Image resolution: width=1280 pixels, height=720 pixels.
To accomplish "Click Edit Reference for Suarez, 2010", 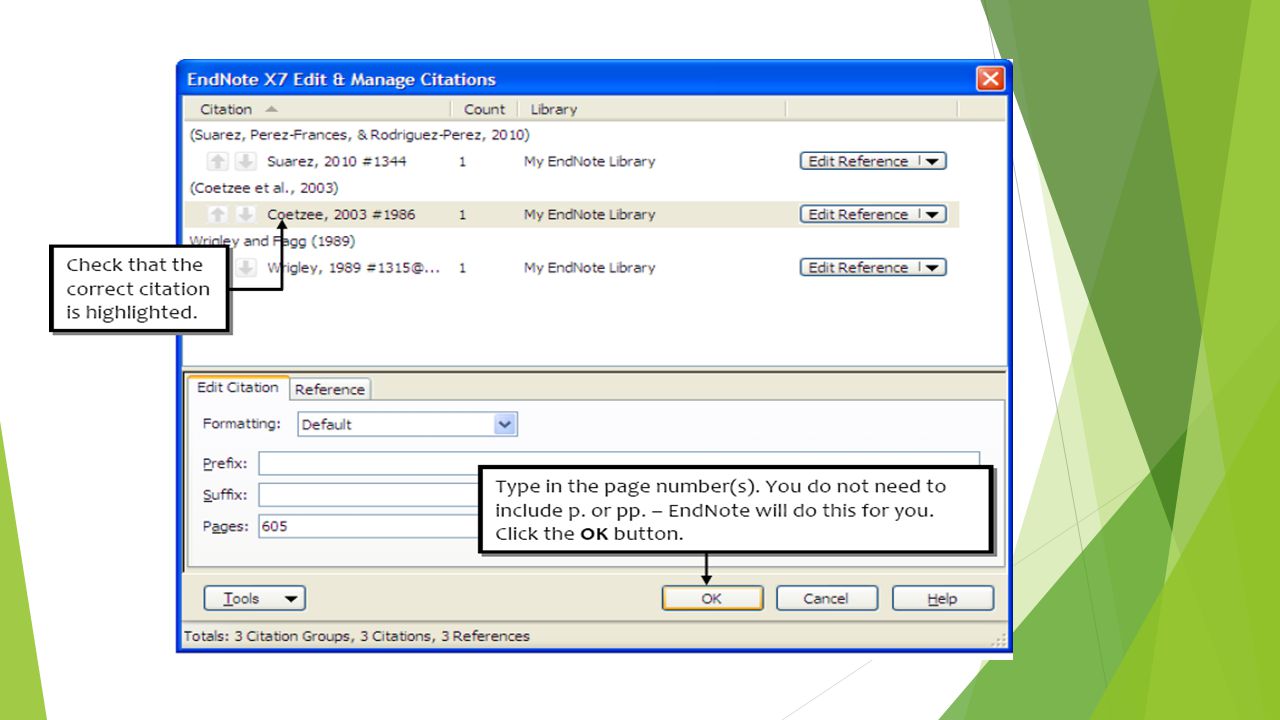I will click(x=858, y=161).
